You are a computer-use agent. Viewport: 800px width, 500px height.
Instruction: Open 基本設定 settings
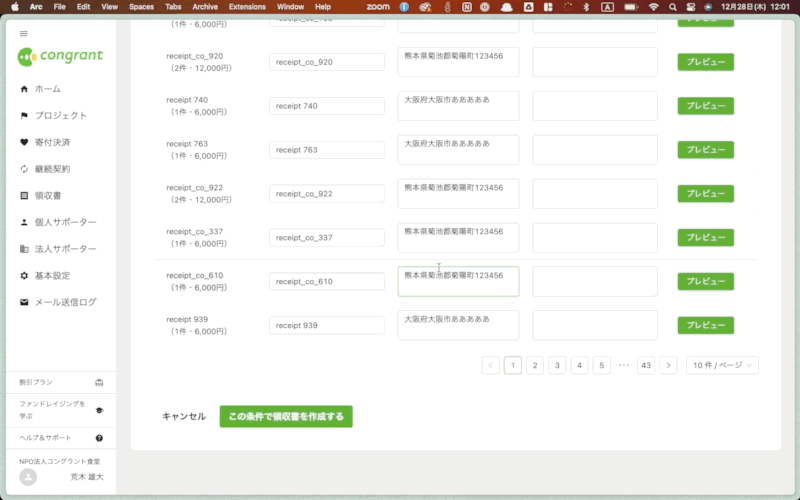(52, 276)
